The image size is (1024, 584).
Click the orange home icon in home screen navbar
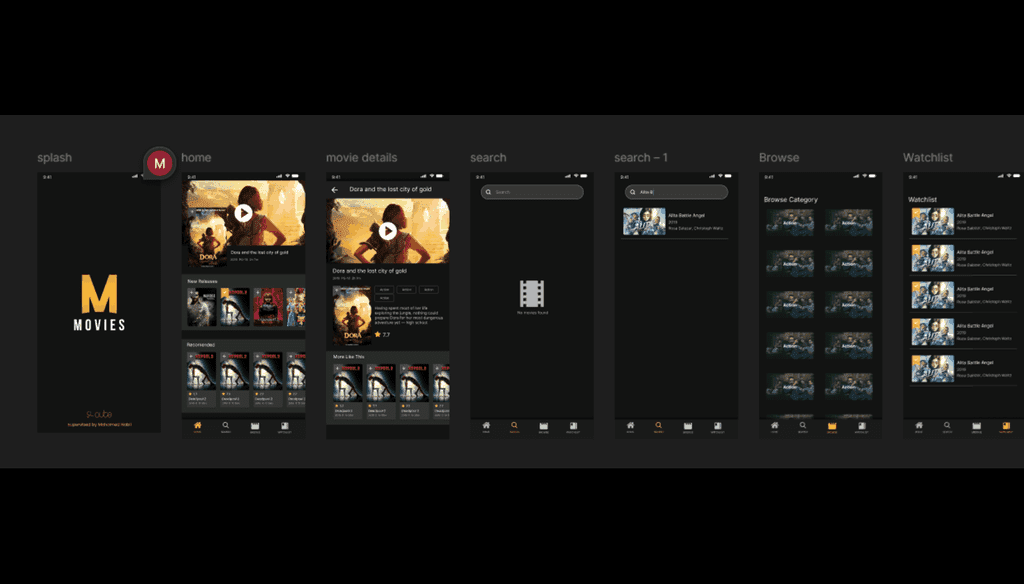[197, 427]
